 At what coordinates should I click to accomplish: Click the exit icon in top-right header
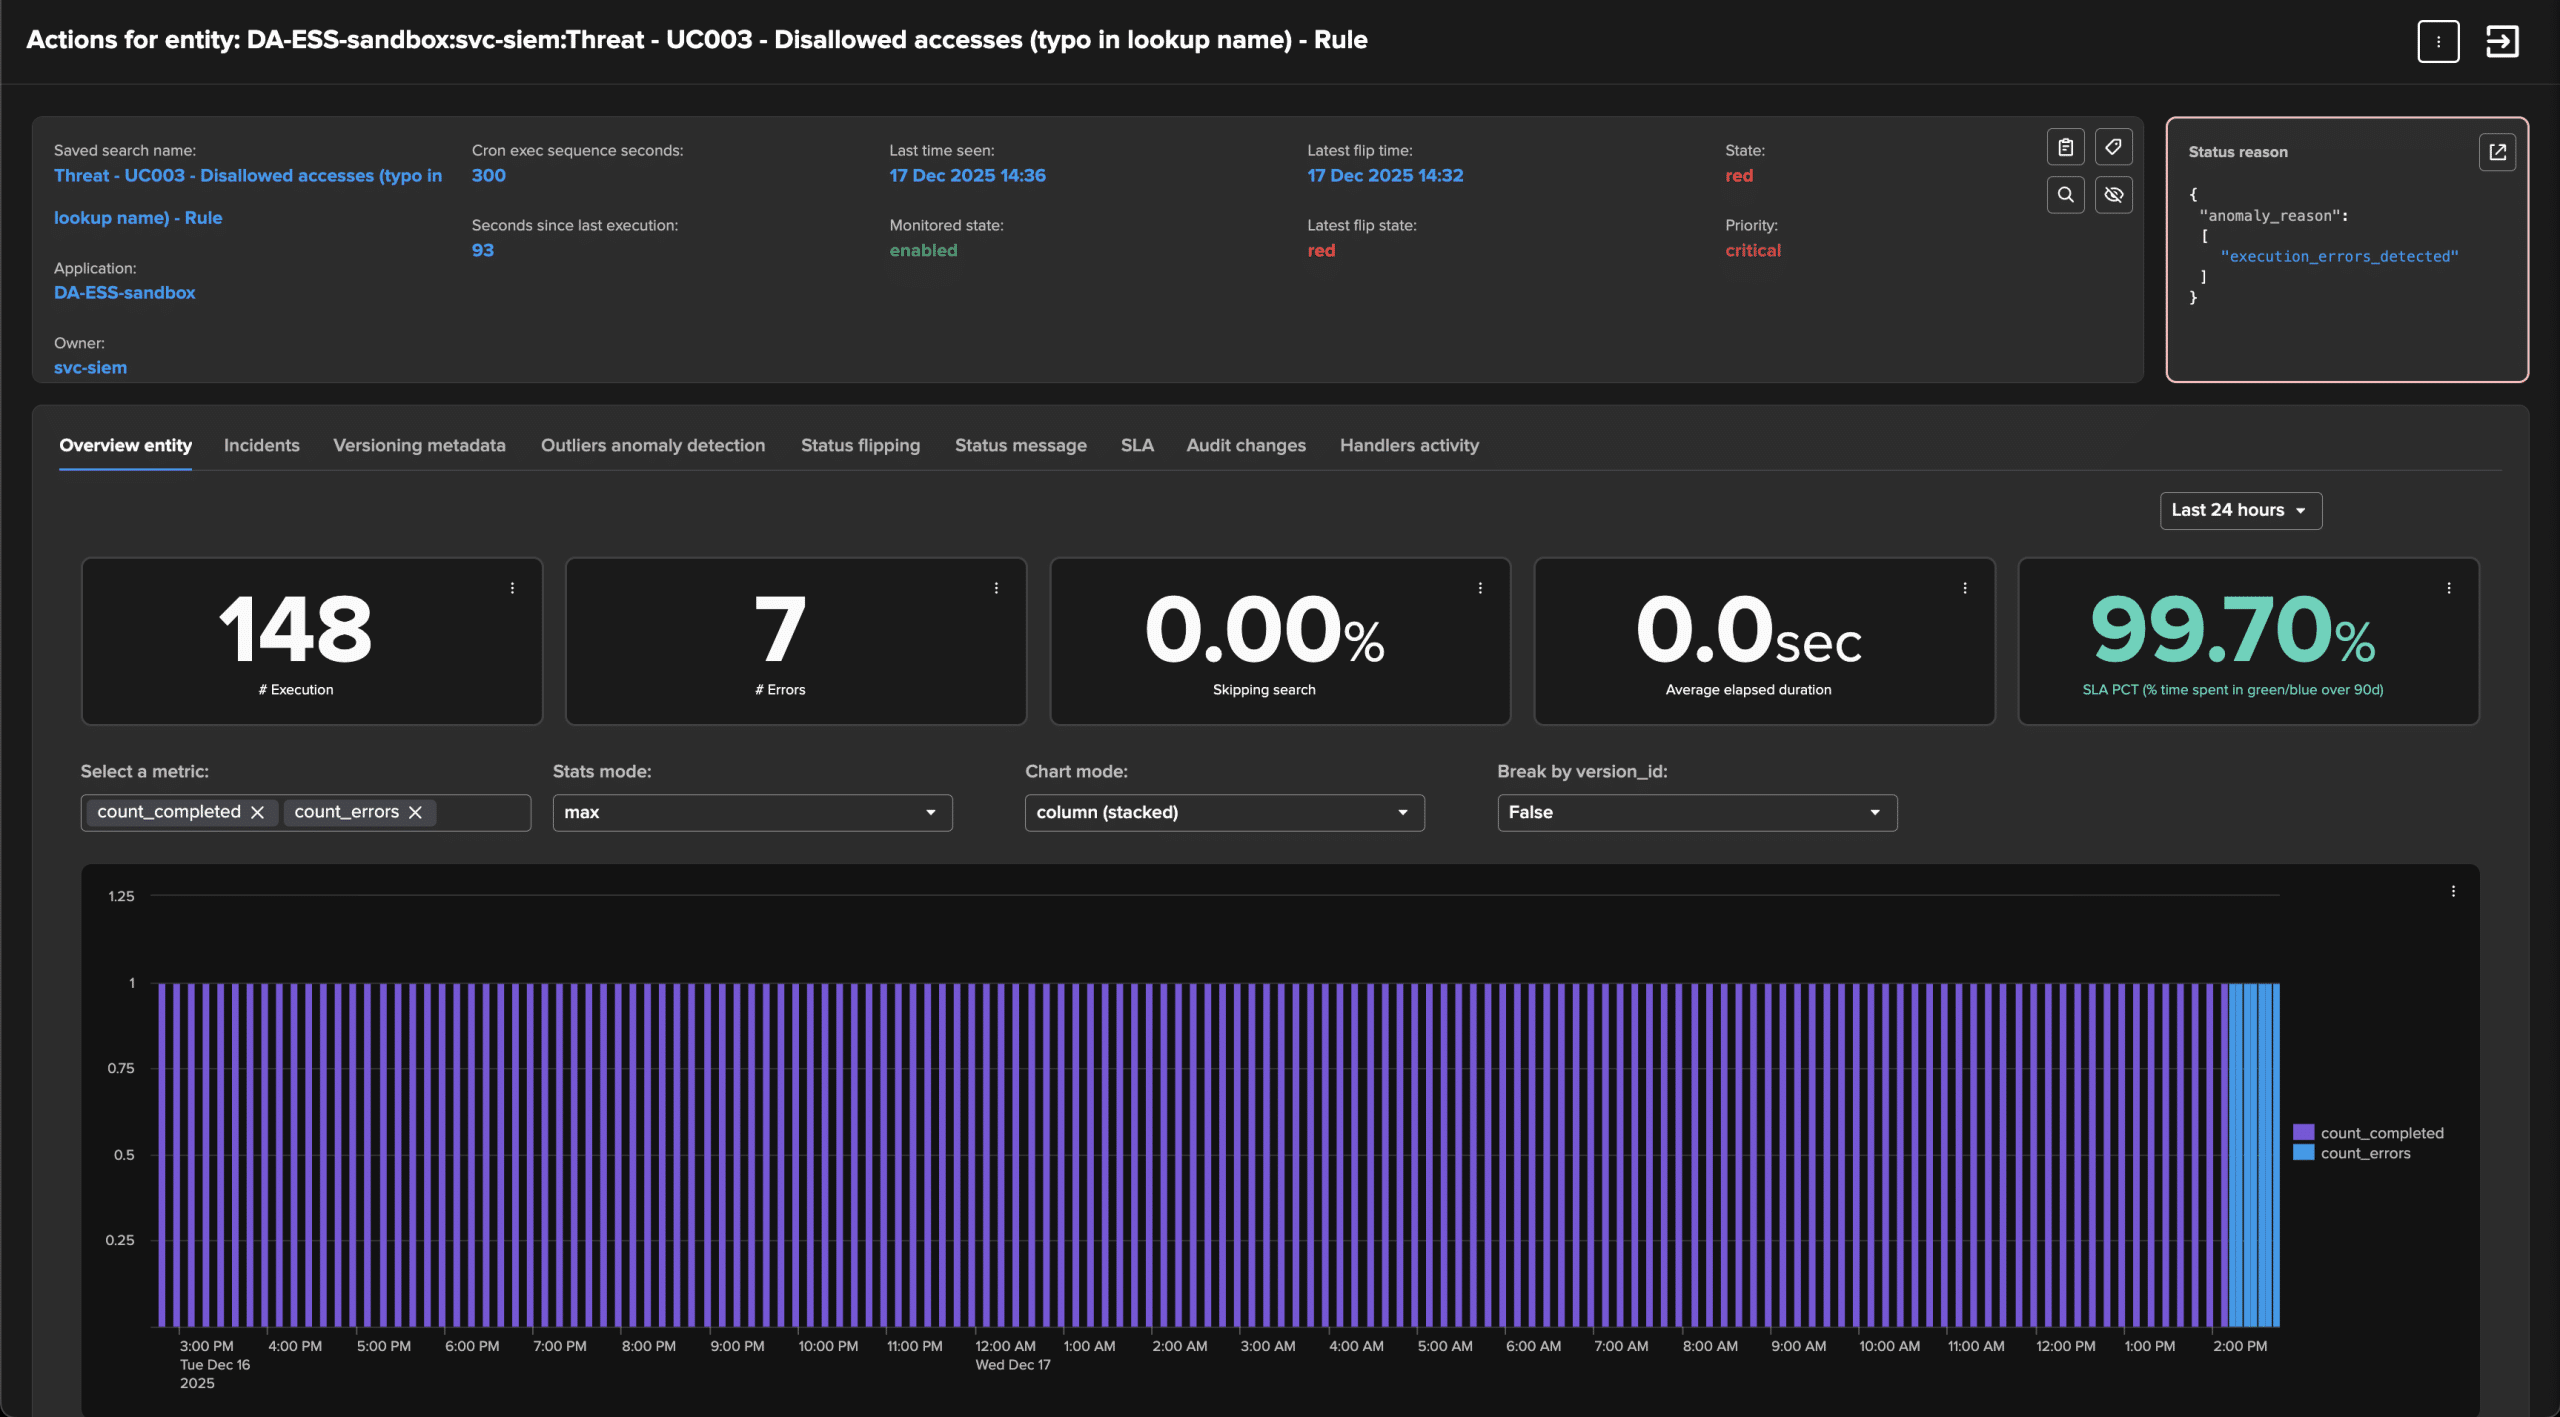(2501, 42)
